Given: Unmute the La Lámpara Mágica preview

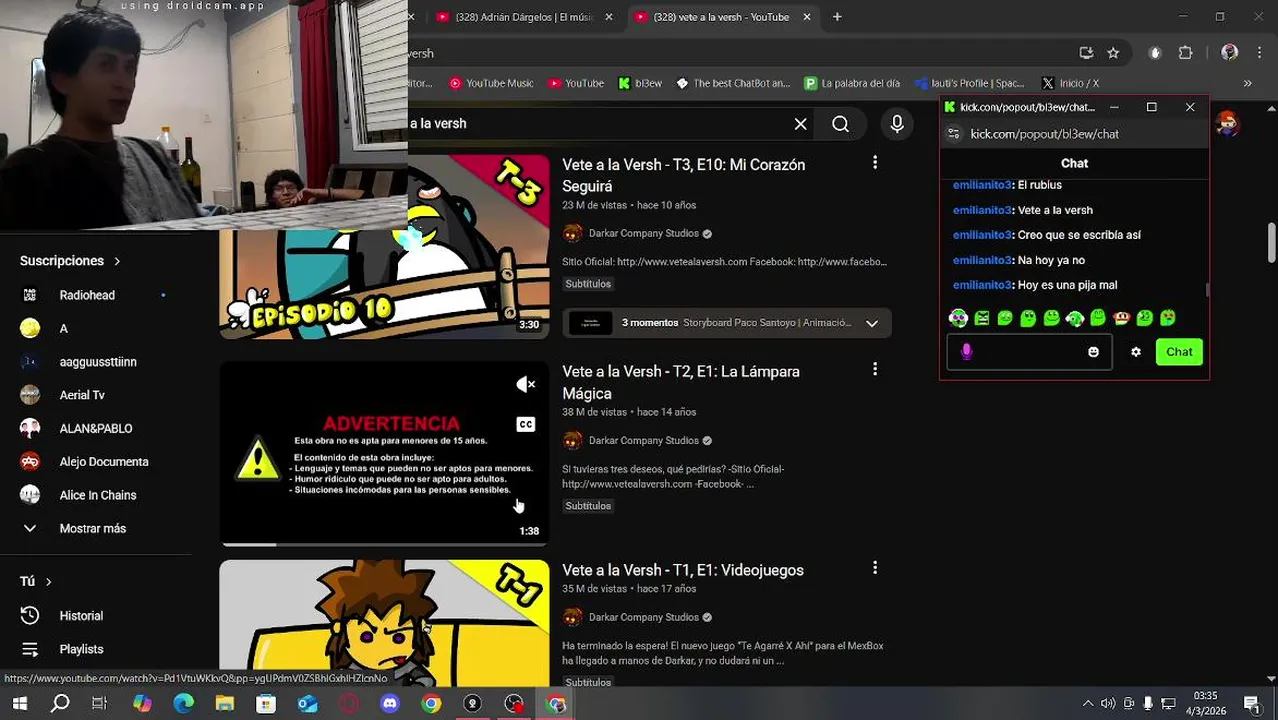Looking at the screenshot, I should [526, 384].
